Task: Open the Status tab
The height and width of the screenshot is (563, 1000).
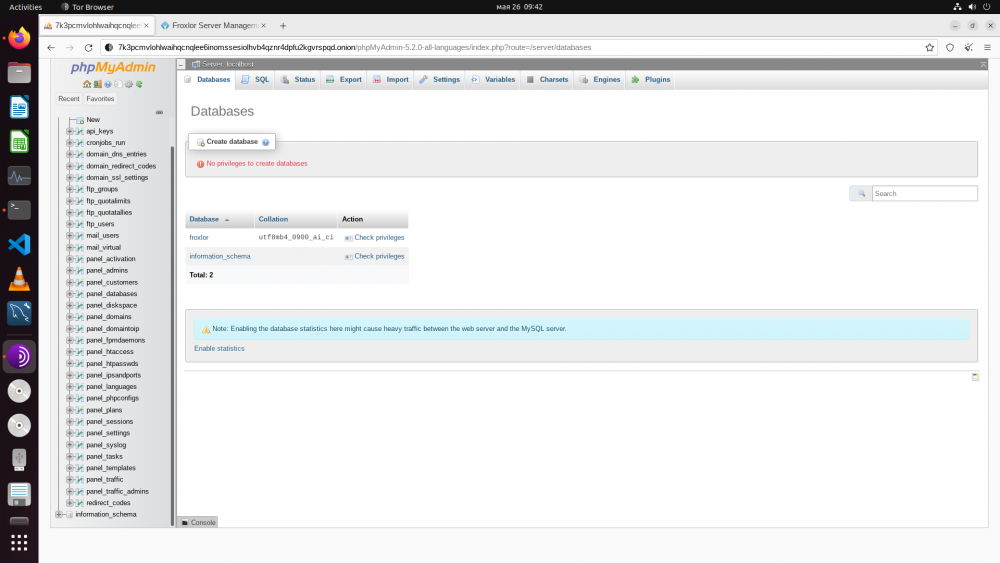Action: click(x=298, y=80)
